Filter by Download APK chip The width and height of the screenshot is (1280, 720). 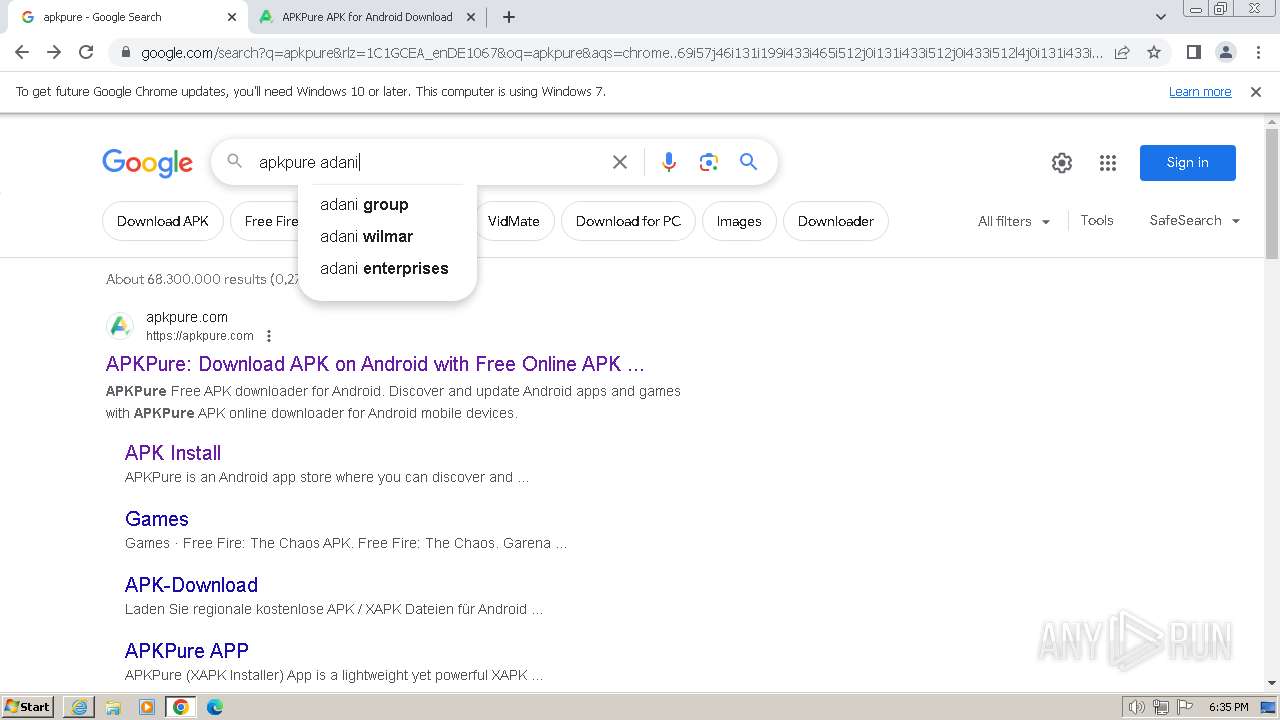pyautogui.click(x=163, y=221)
